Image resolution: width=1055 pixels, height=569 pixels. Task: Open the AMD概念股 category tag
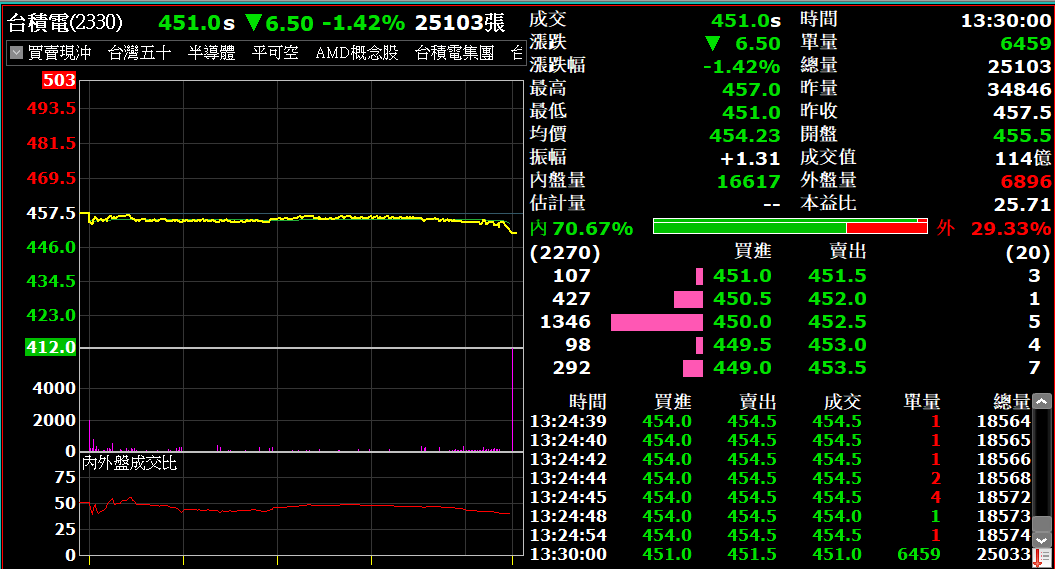(x=357, y=52)
